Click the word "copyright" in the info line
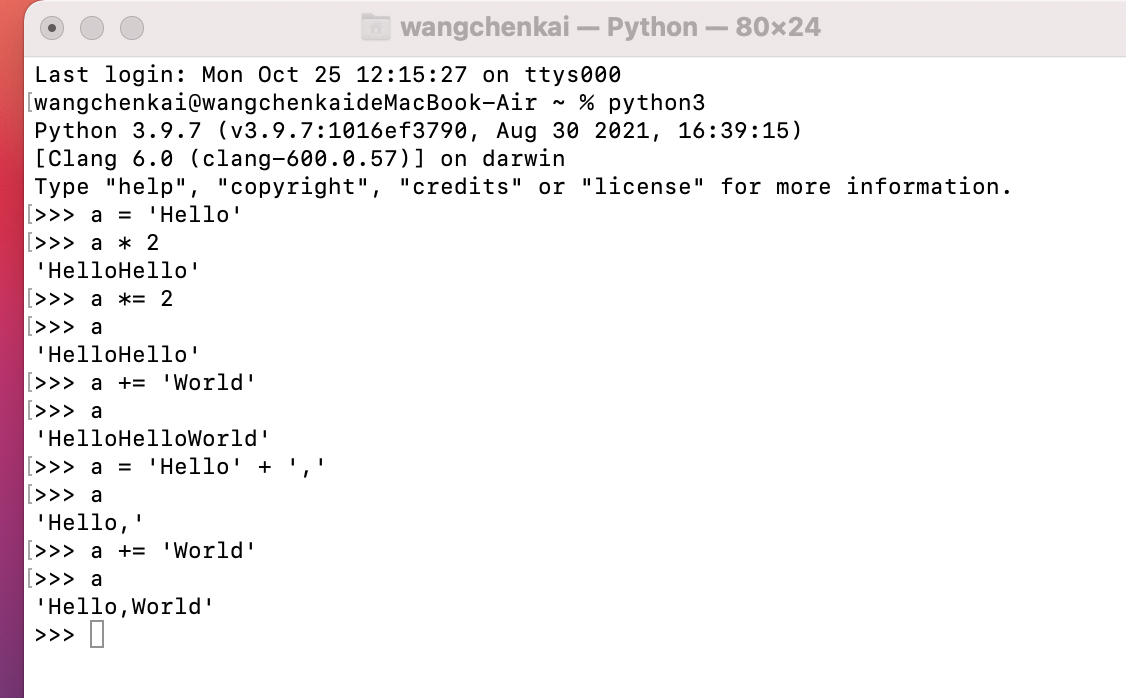1126x698 pixels. 299,186
